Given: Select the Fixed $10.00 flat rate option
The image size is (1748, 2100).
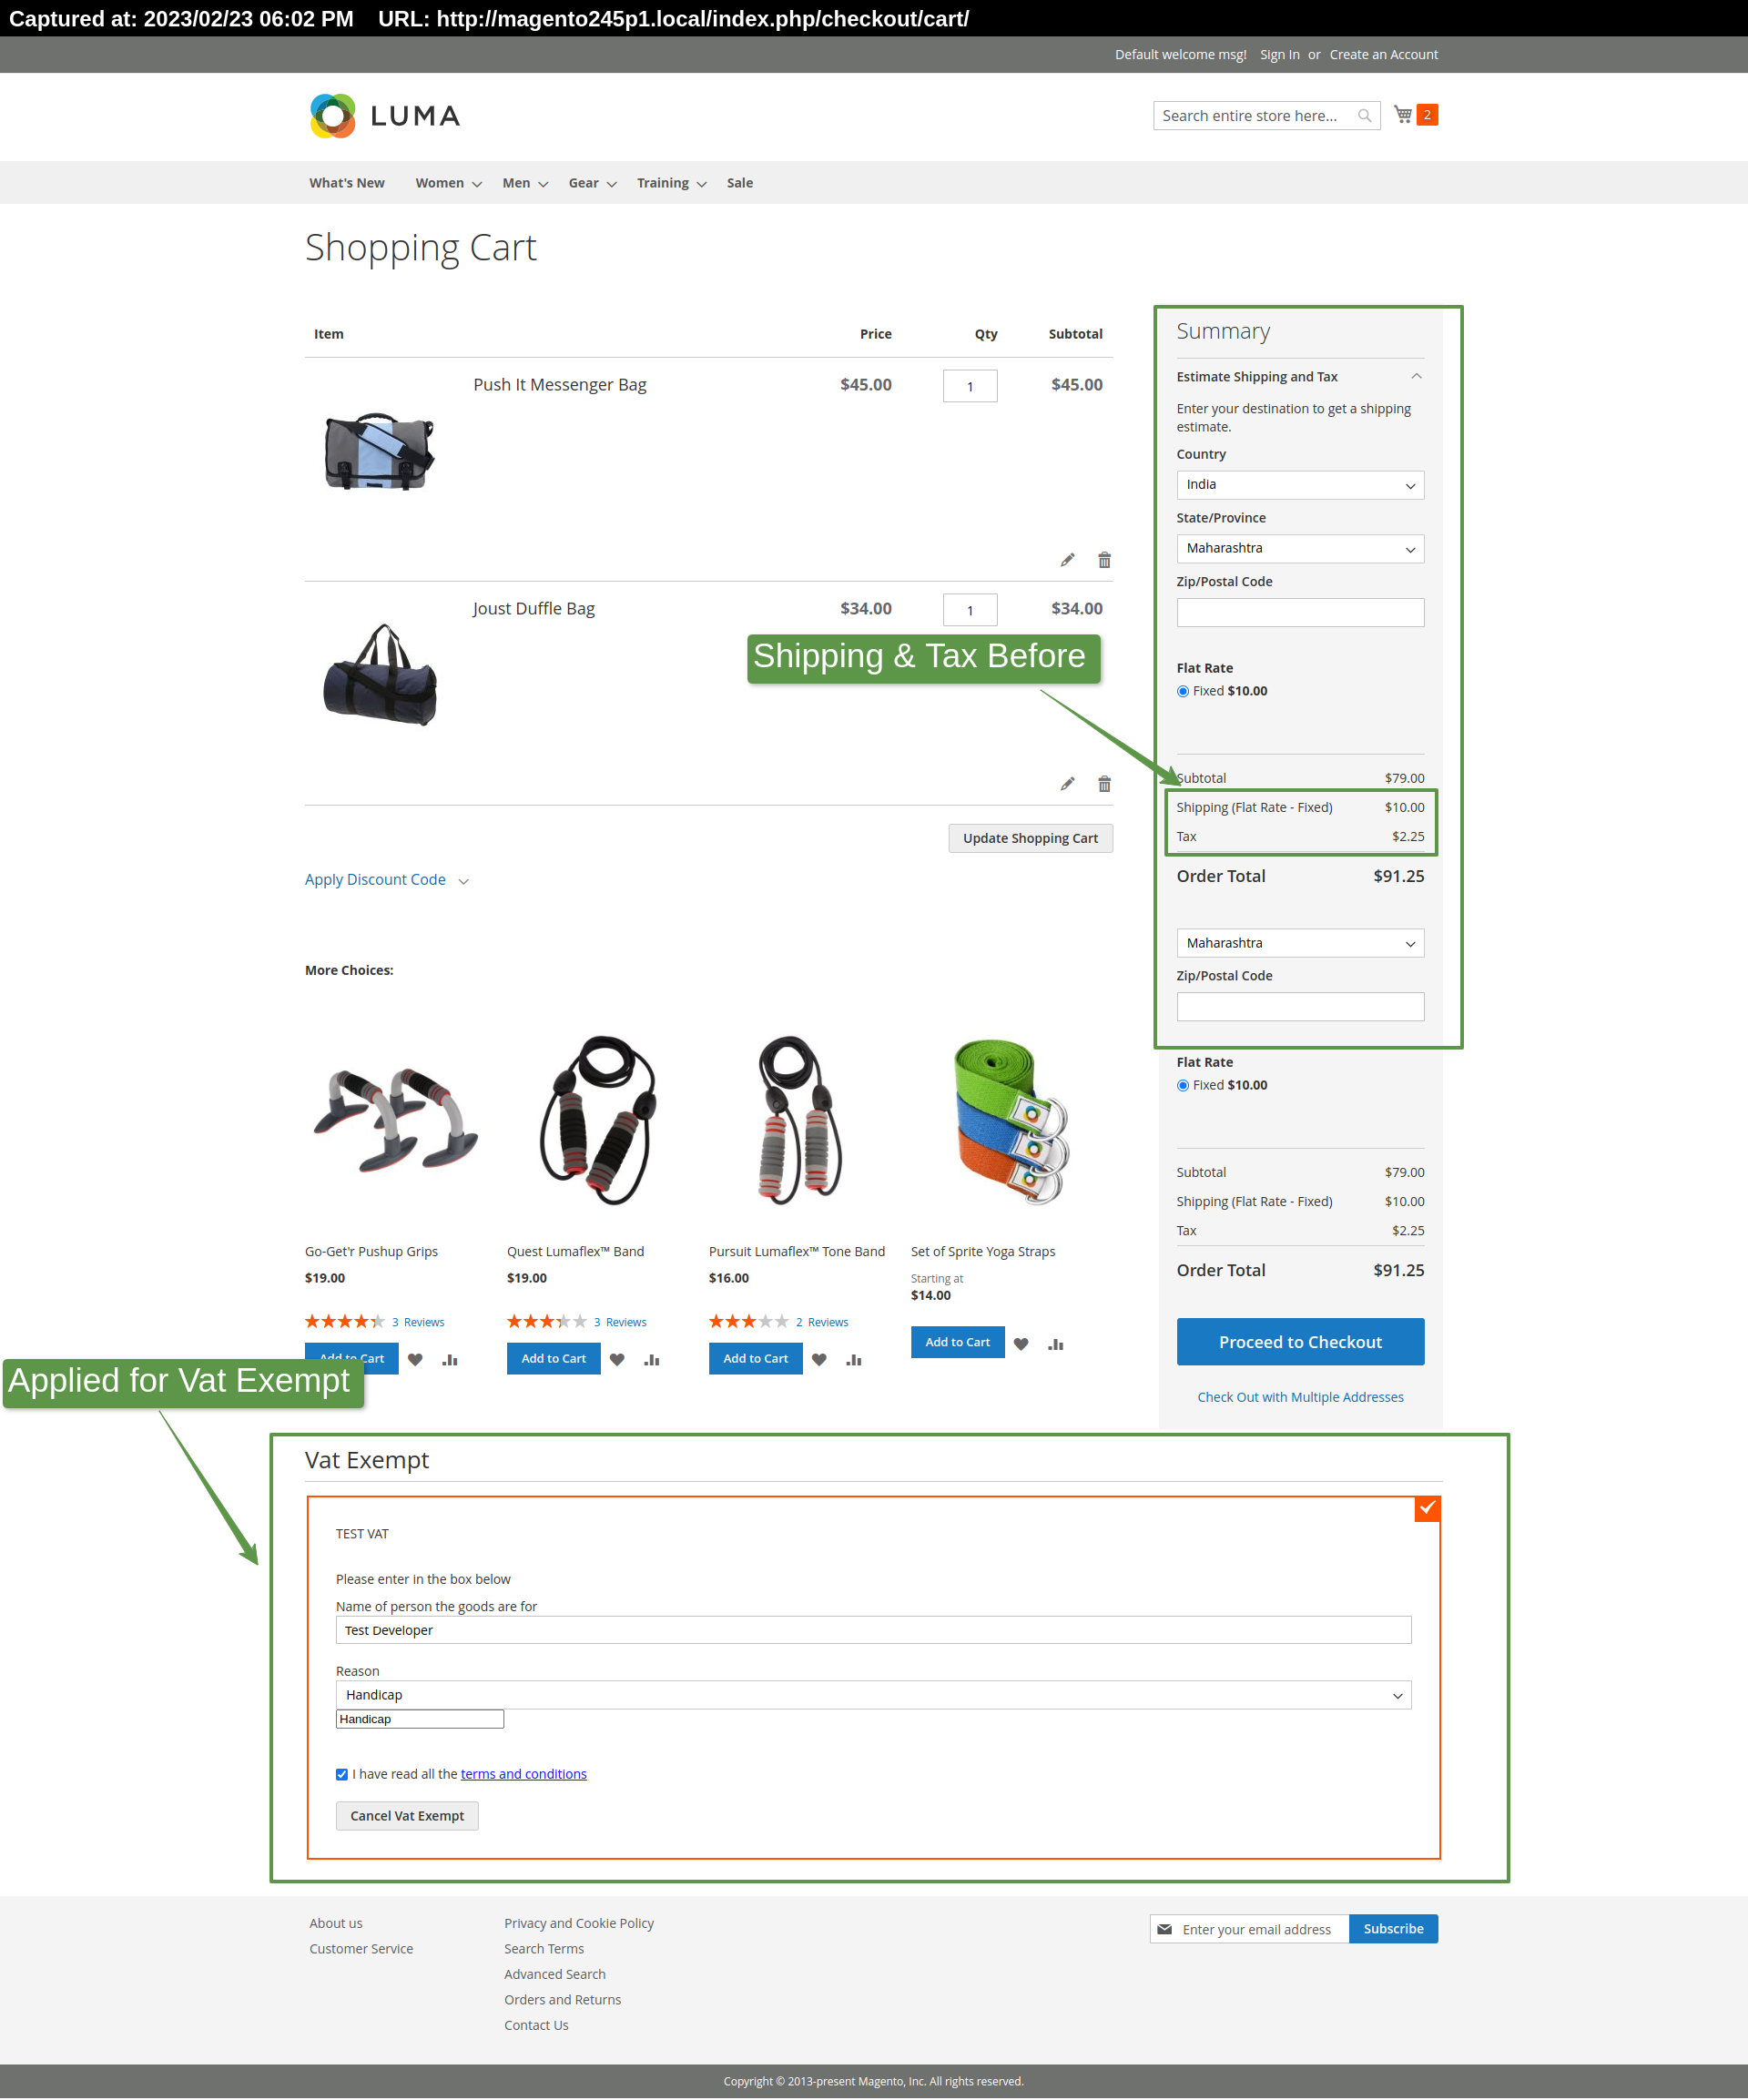Looking at the screenshot, I should [1183, 690].
